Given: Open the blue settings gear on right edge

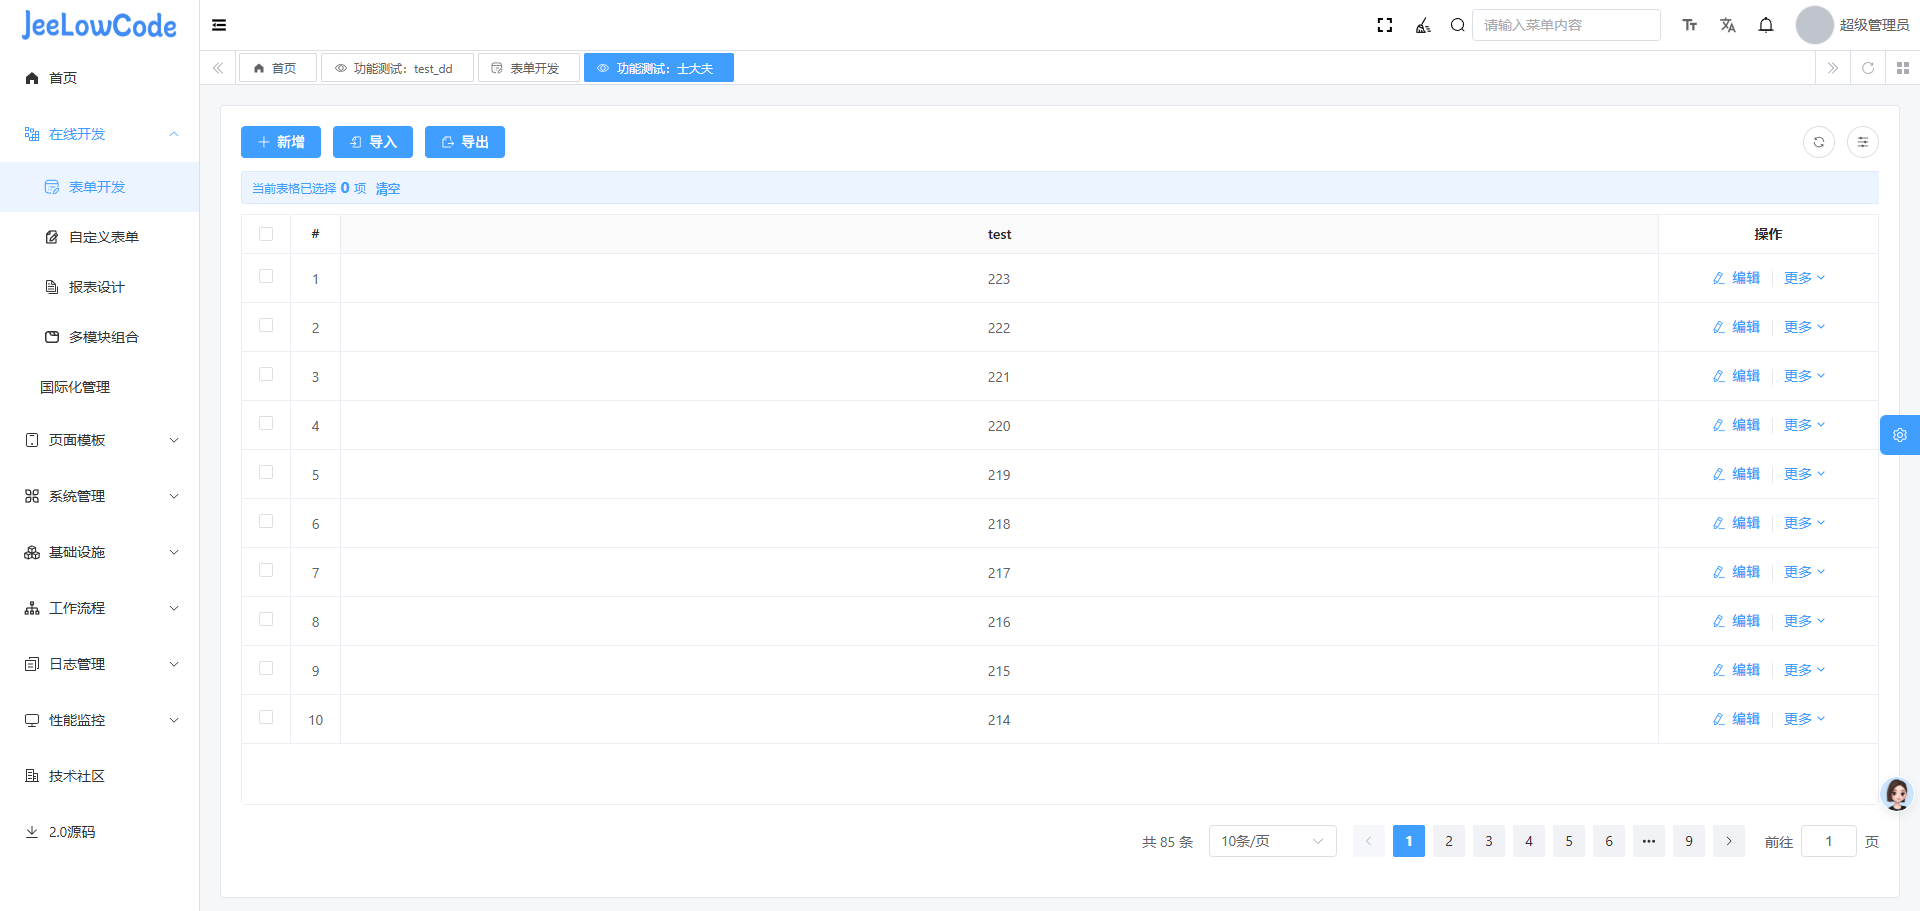Looking at the screenshot, I should coord(1900,435).
